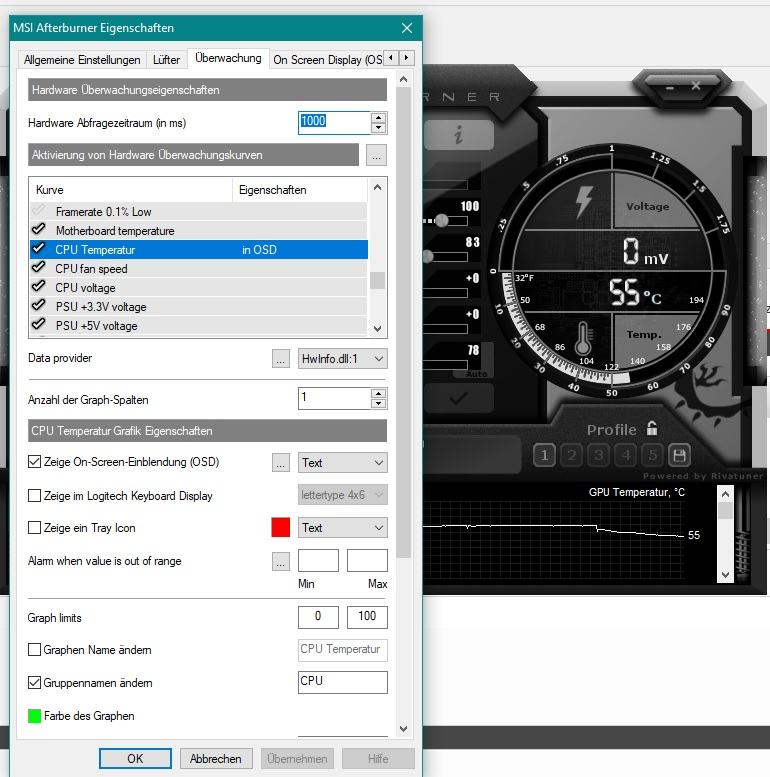770x777 pixels.
Task: Click the Hilfe button
Action: tap(378, 759)
